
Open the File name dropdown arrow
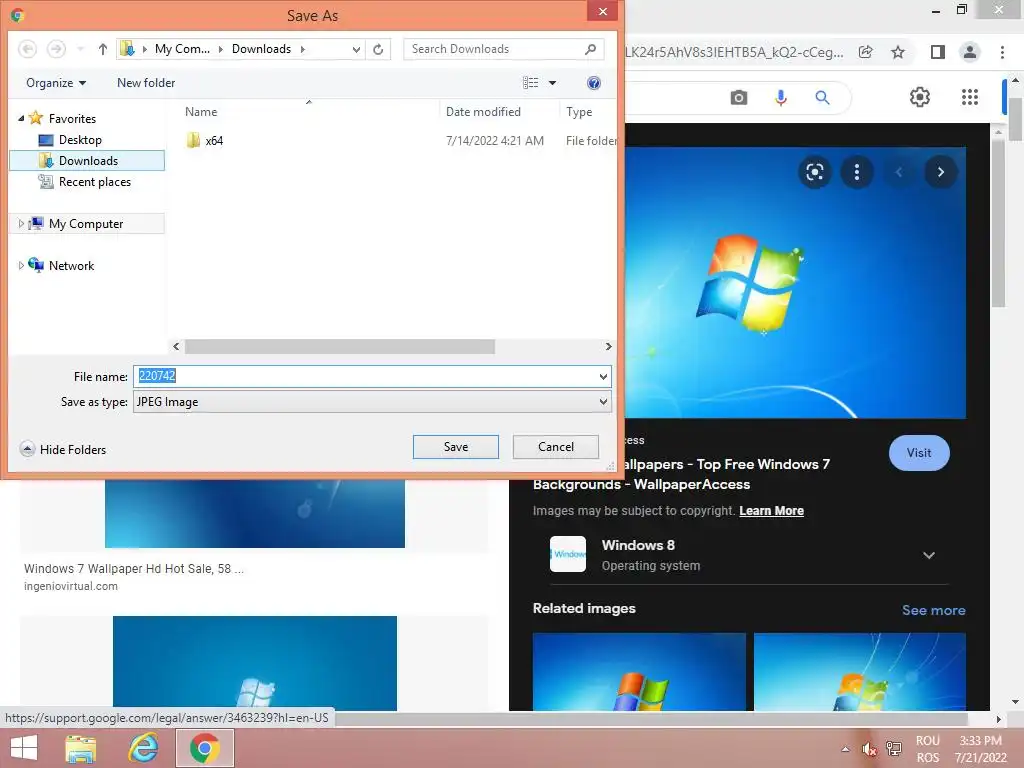coord(603,376)
